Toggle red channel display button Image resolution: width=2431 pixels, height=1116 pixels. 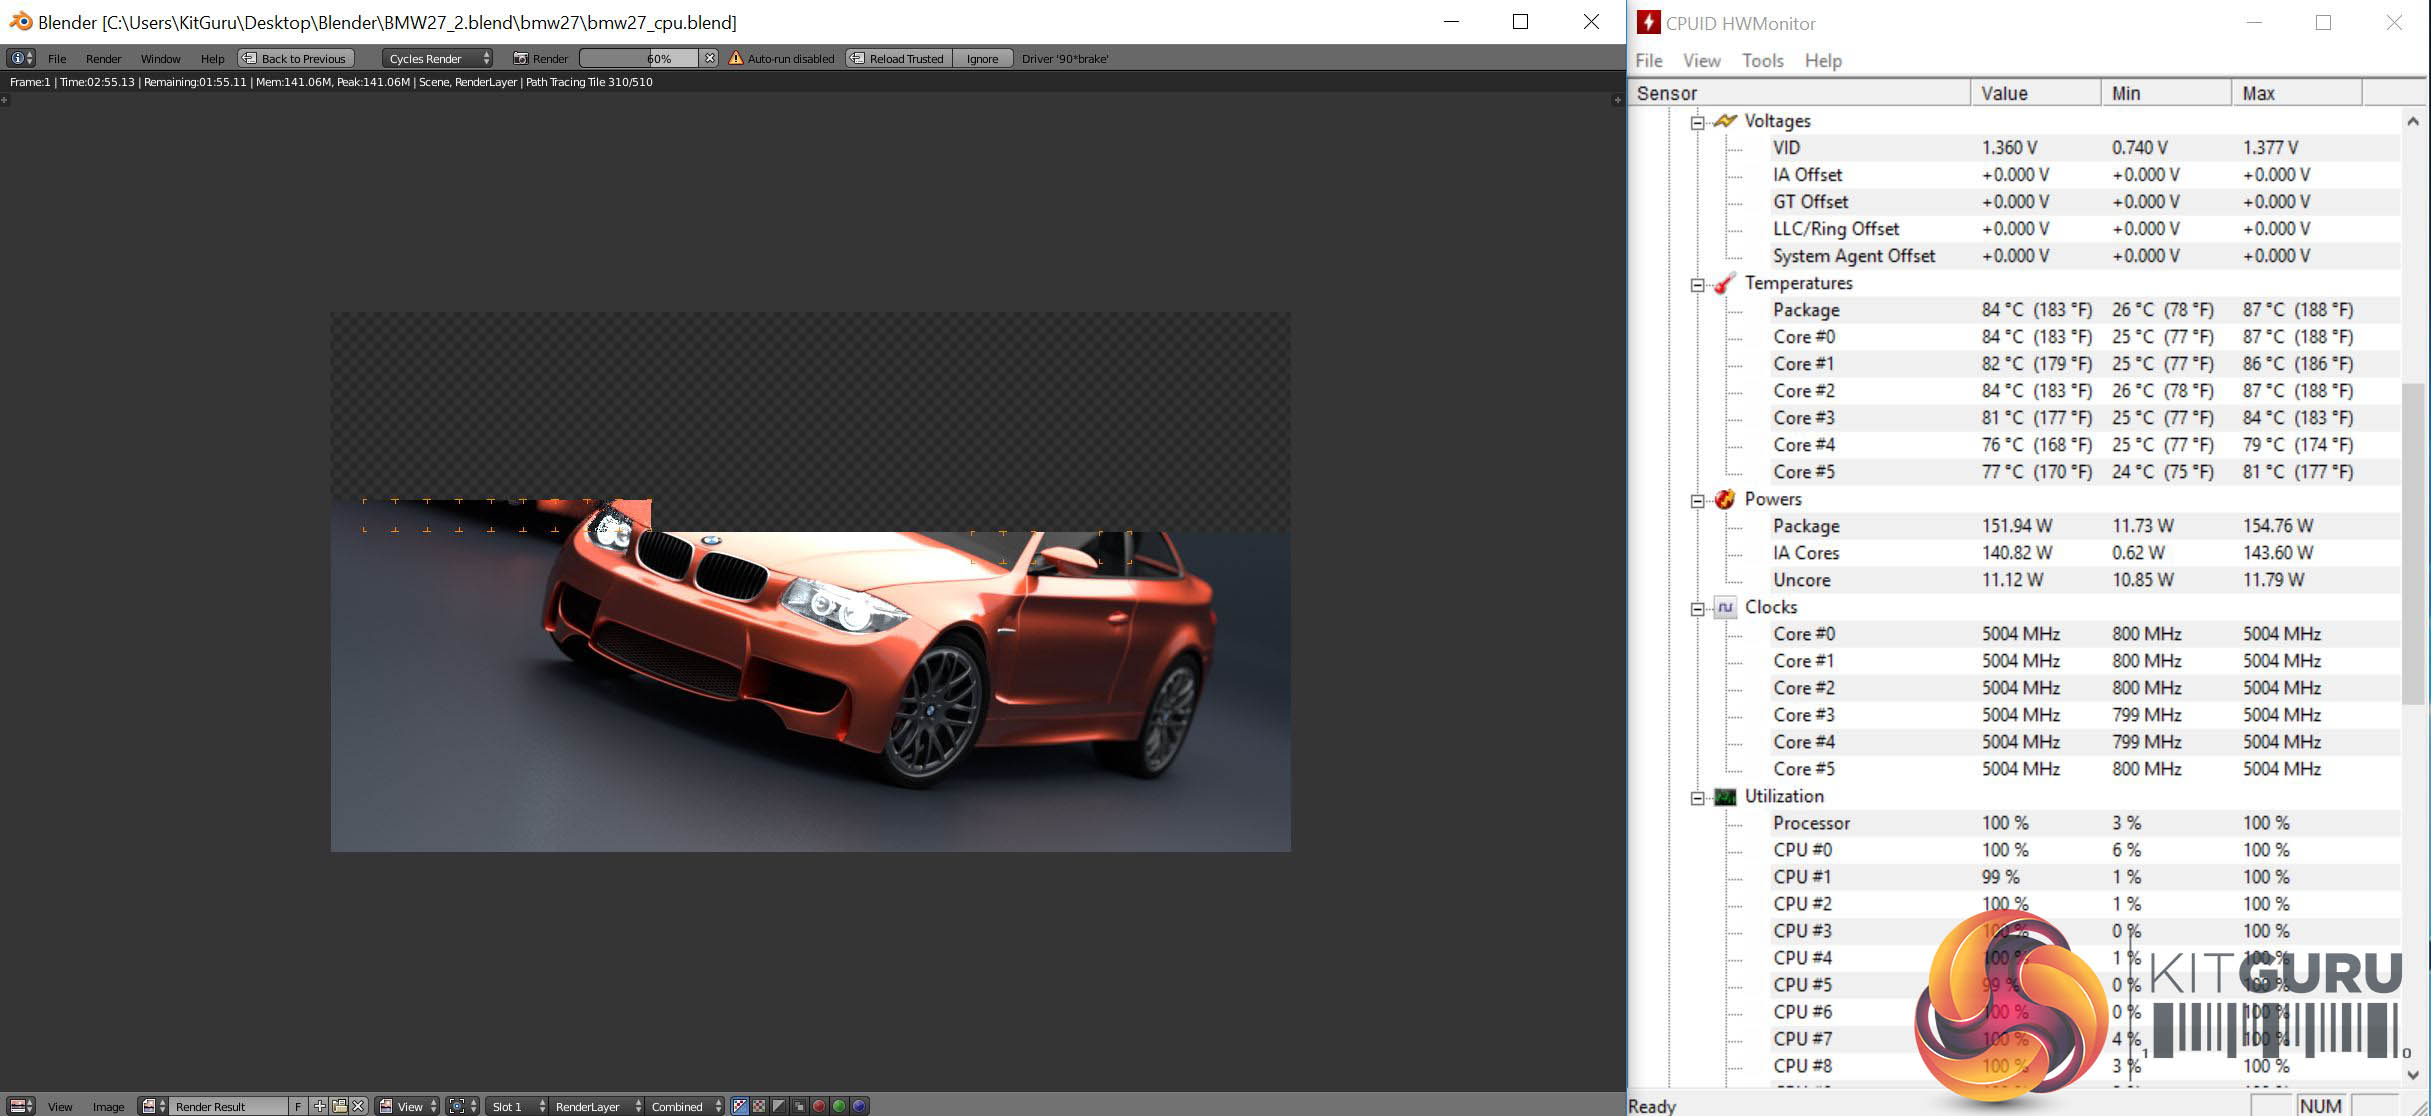pyautogui.click(x=819, y=1106)
